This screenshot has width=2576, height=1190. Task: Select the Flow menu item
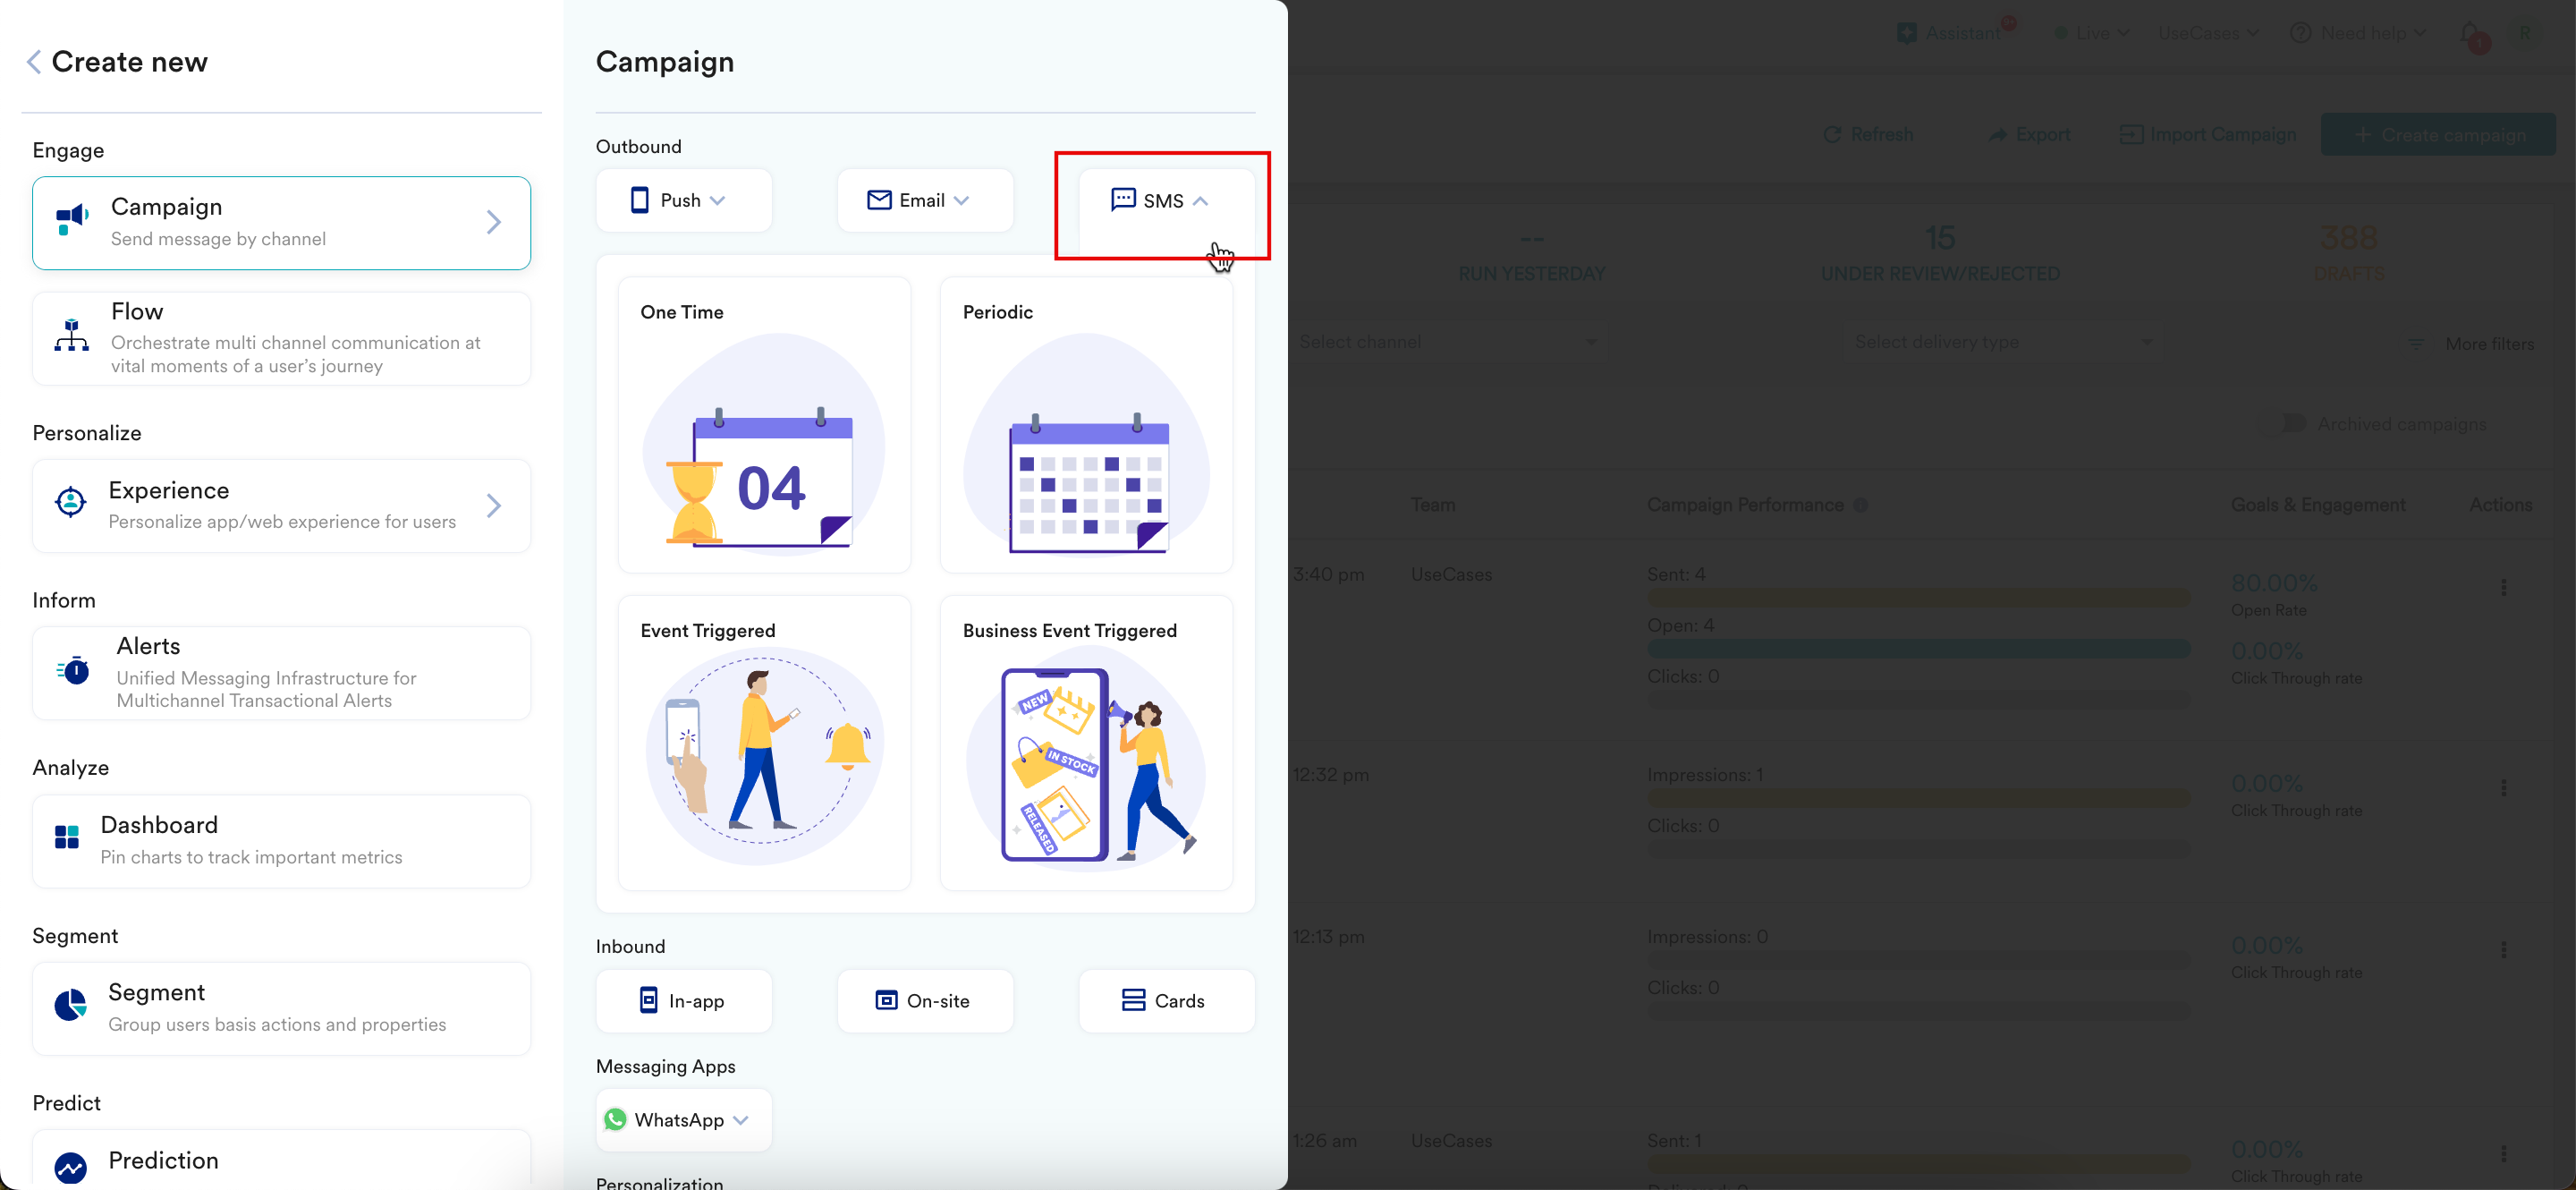click(x=281, y=337)
